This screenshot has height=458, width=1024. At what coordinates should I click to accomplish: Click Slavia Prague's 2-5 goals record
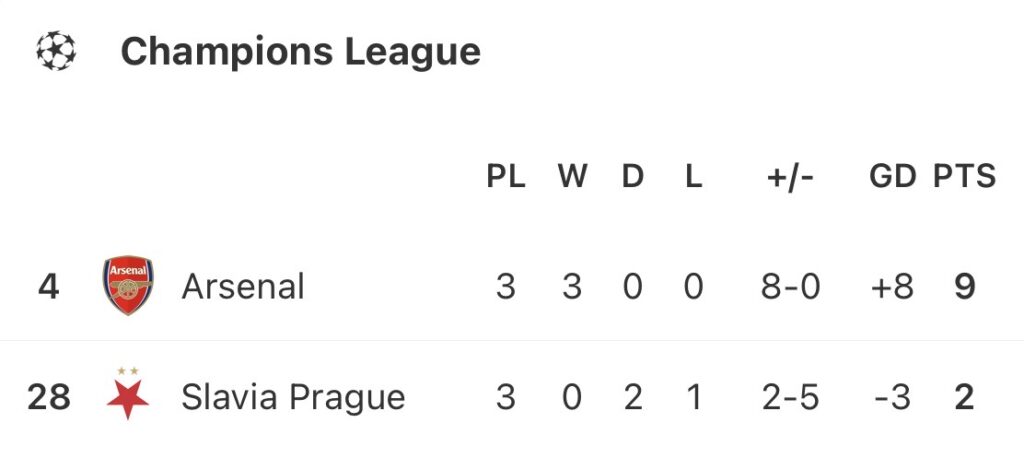(790, 397)
